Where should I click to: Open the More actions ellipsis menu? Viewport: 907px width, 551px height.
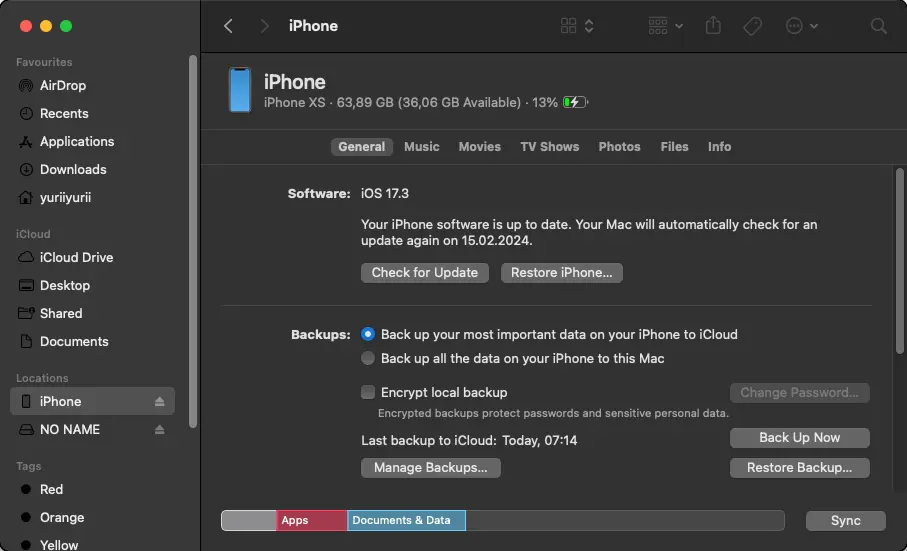[801, 26]
